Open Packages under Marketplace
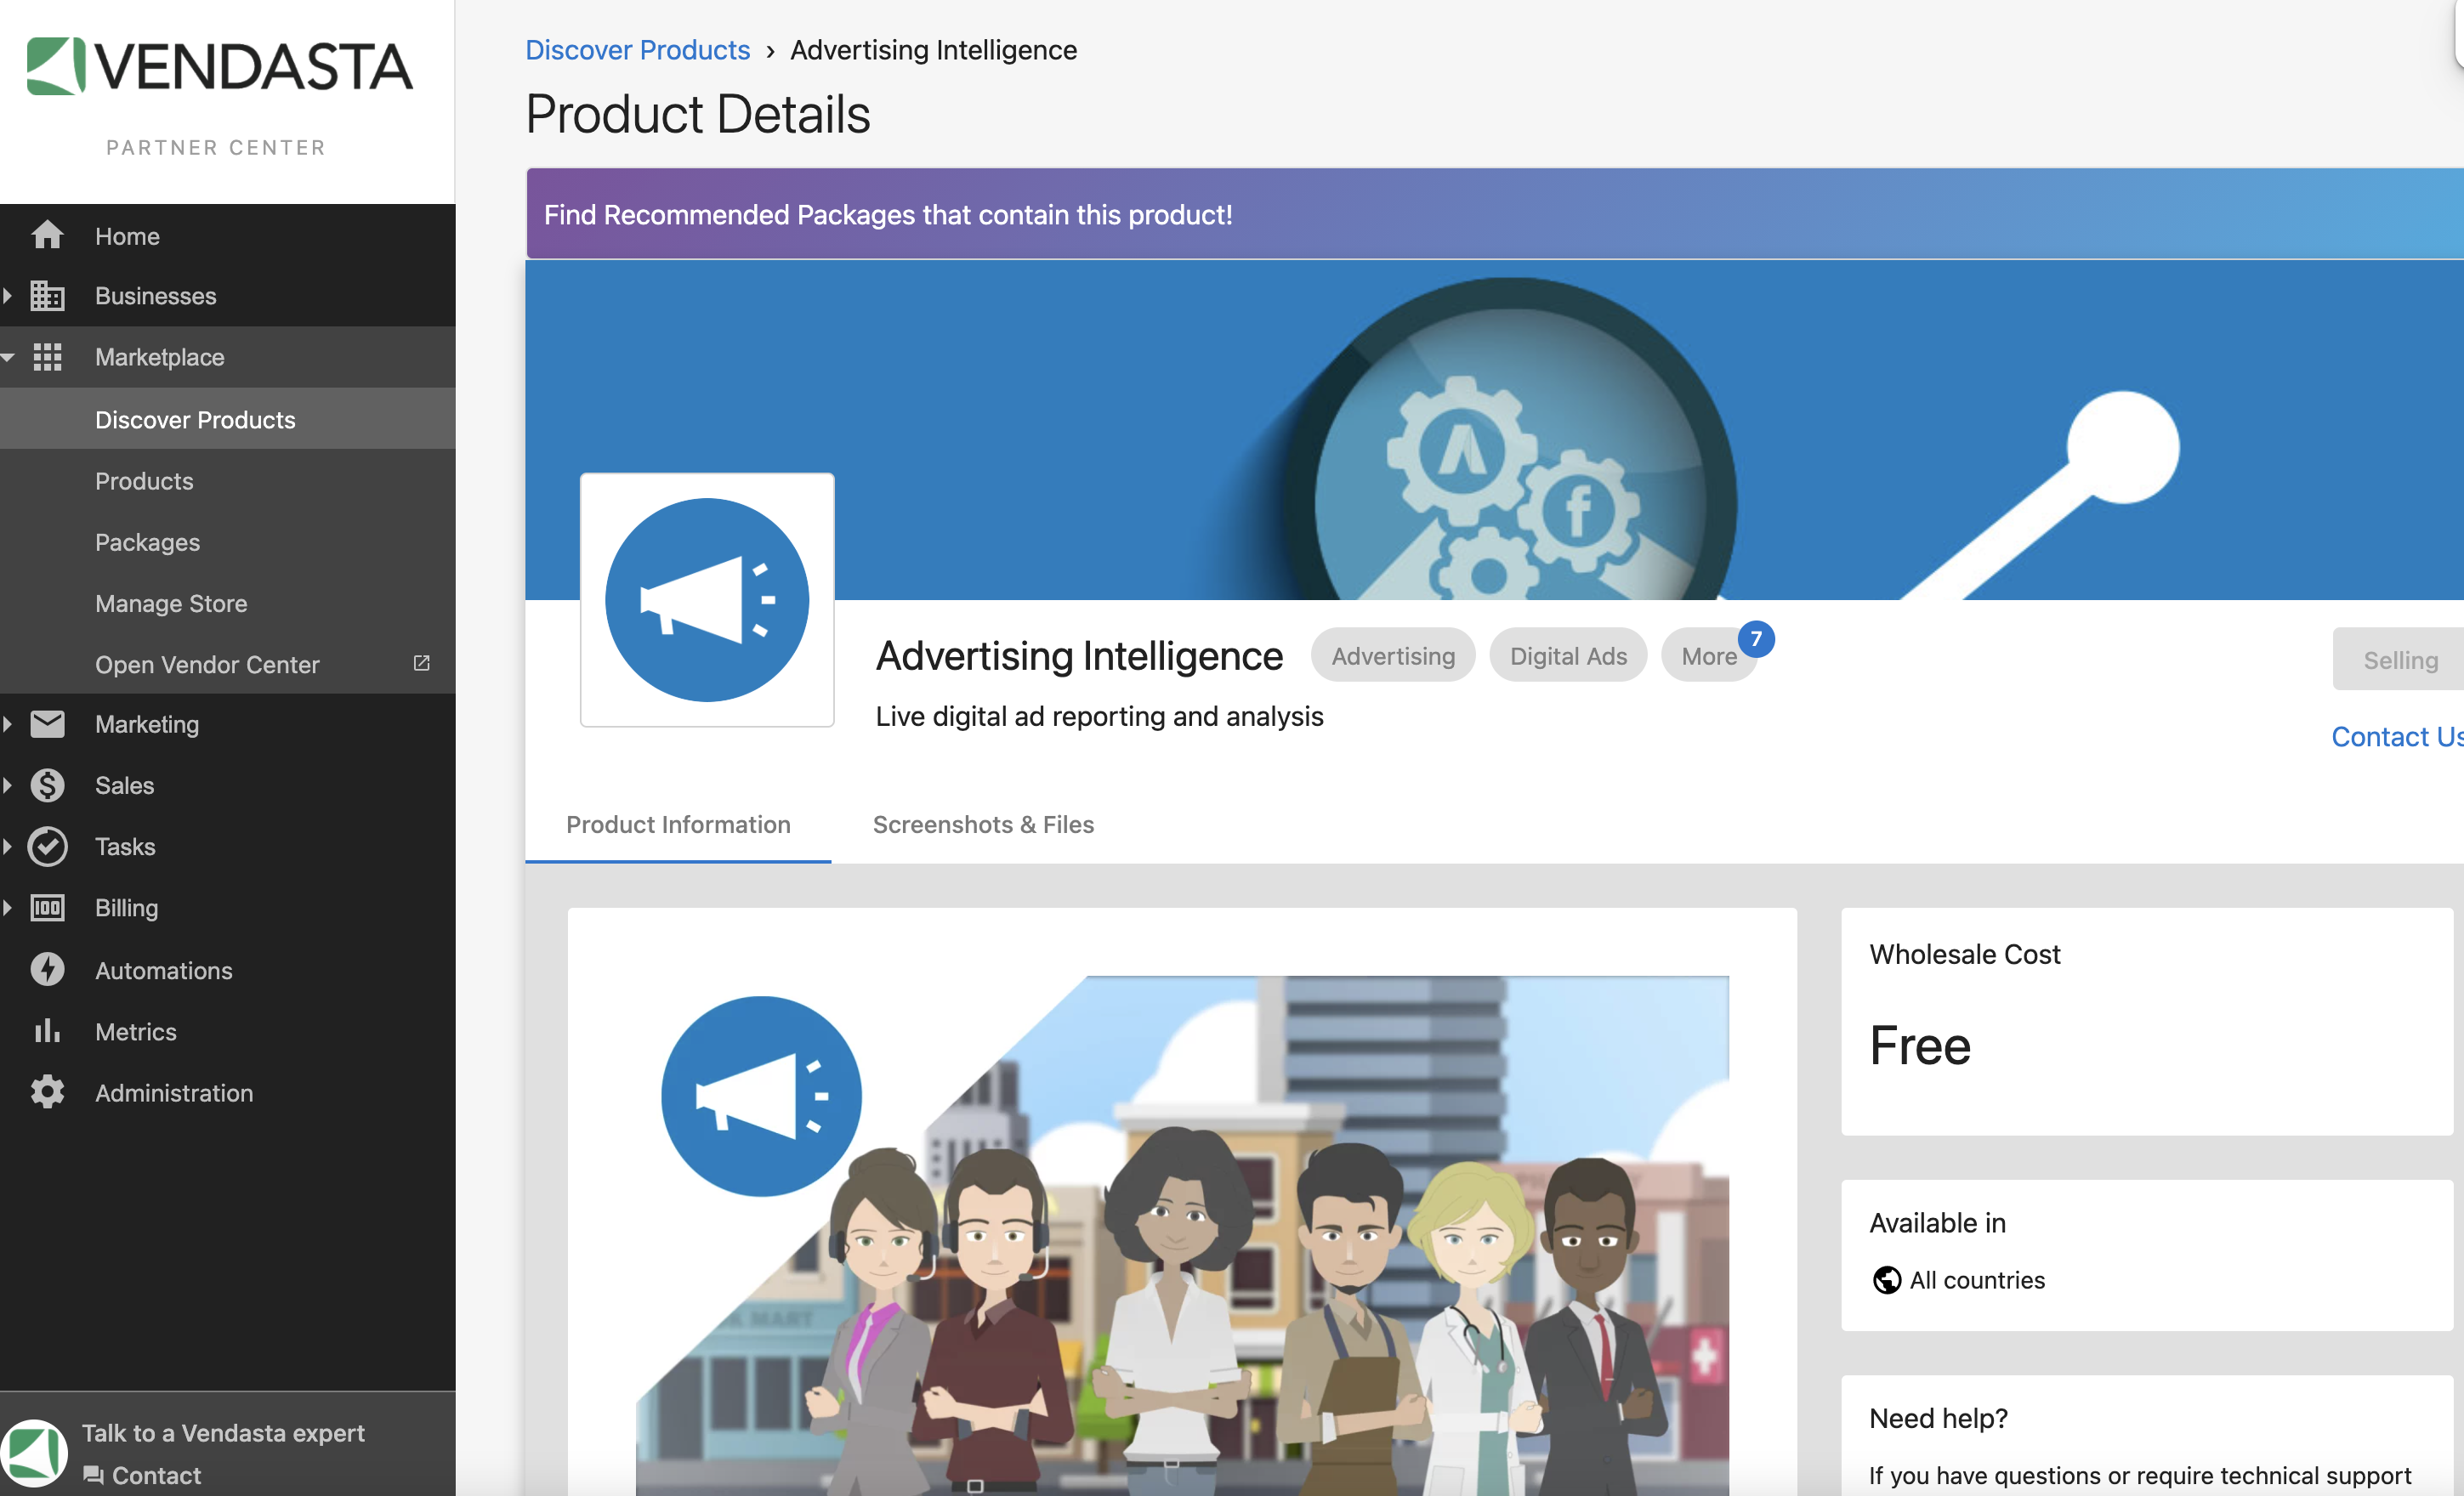This screenshot has height=1496, width=2464. pyautogui.click(x=228, y=541)
